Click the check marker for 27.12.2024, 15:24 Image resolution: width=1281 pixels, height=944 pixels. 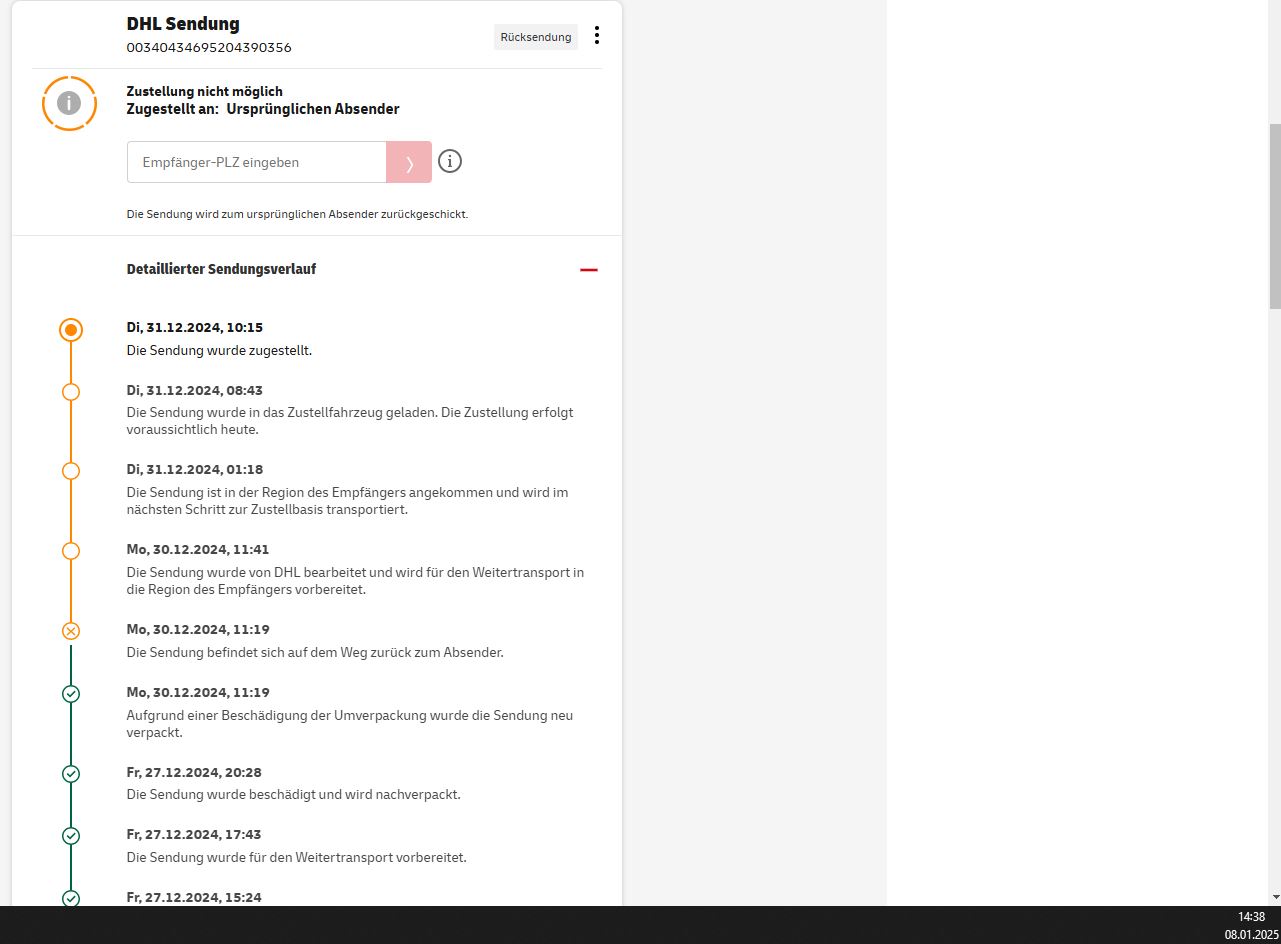tap(71, 899)
